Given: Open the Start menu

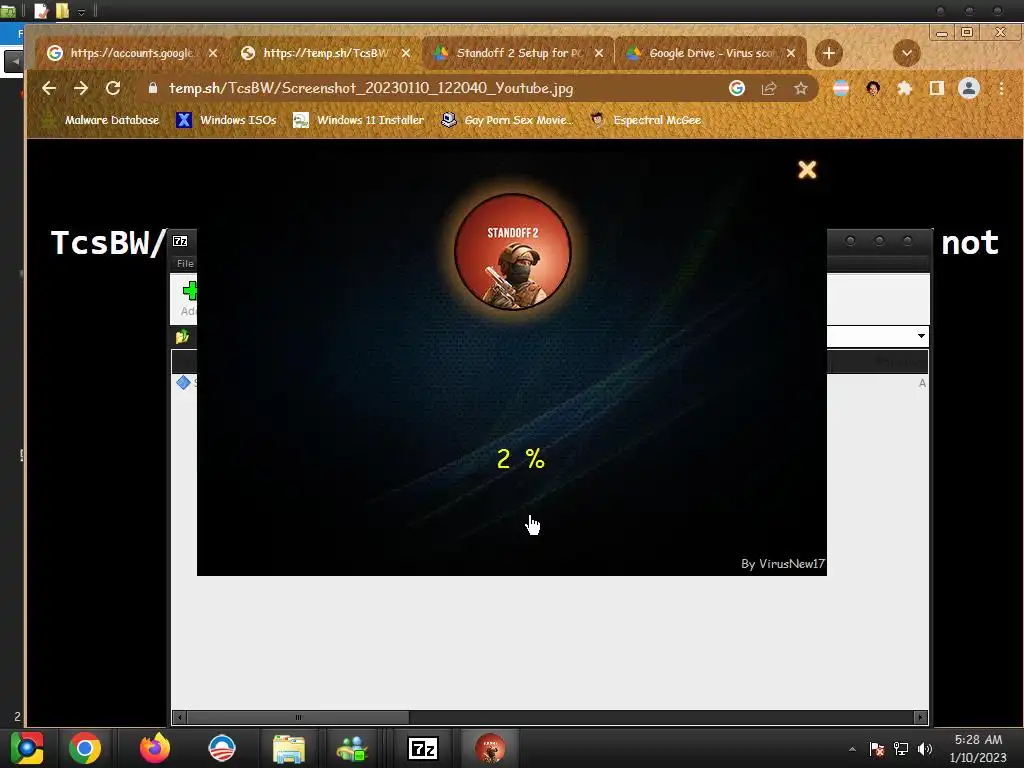Looking at the screenshot, I should pyautogui.click(x=26, y=748).
